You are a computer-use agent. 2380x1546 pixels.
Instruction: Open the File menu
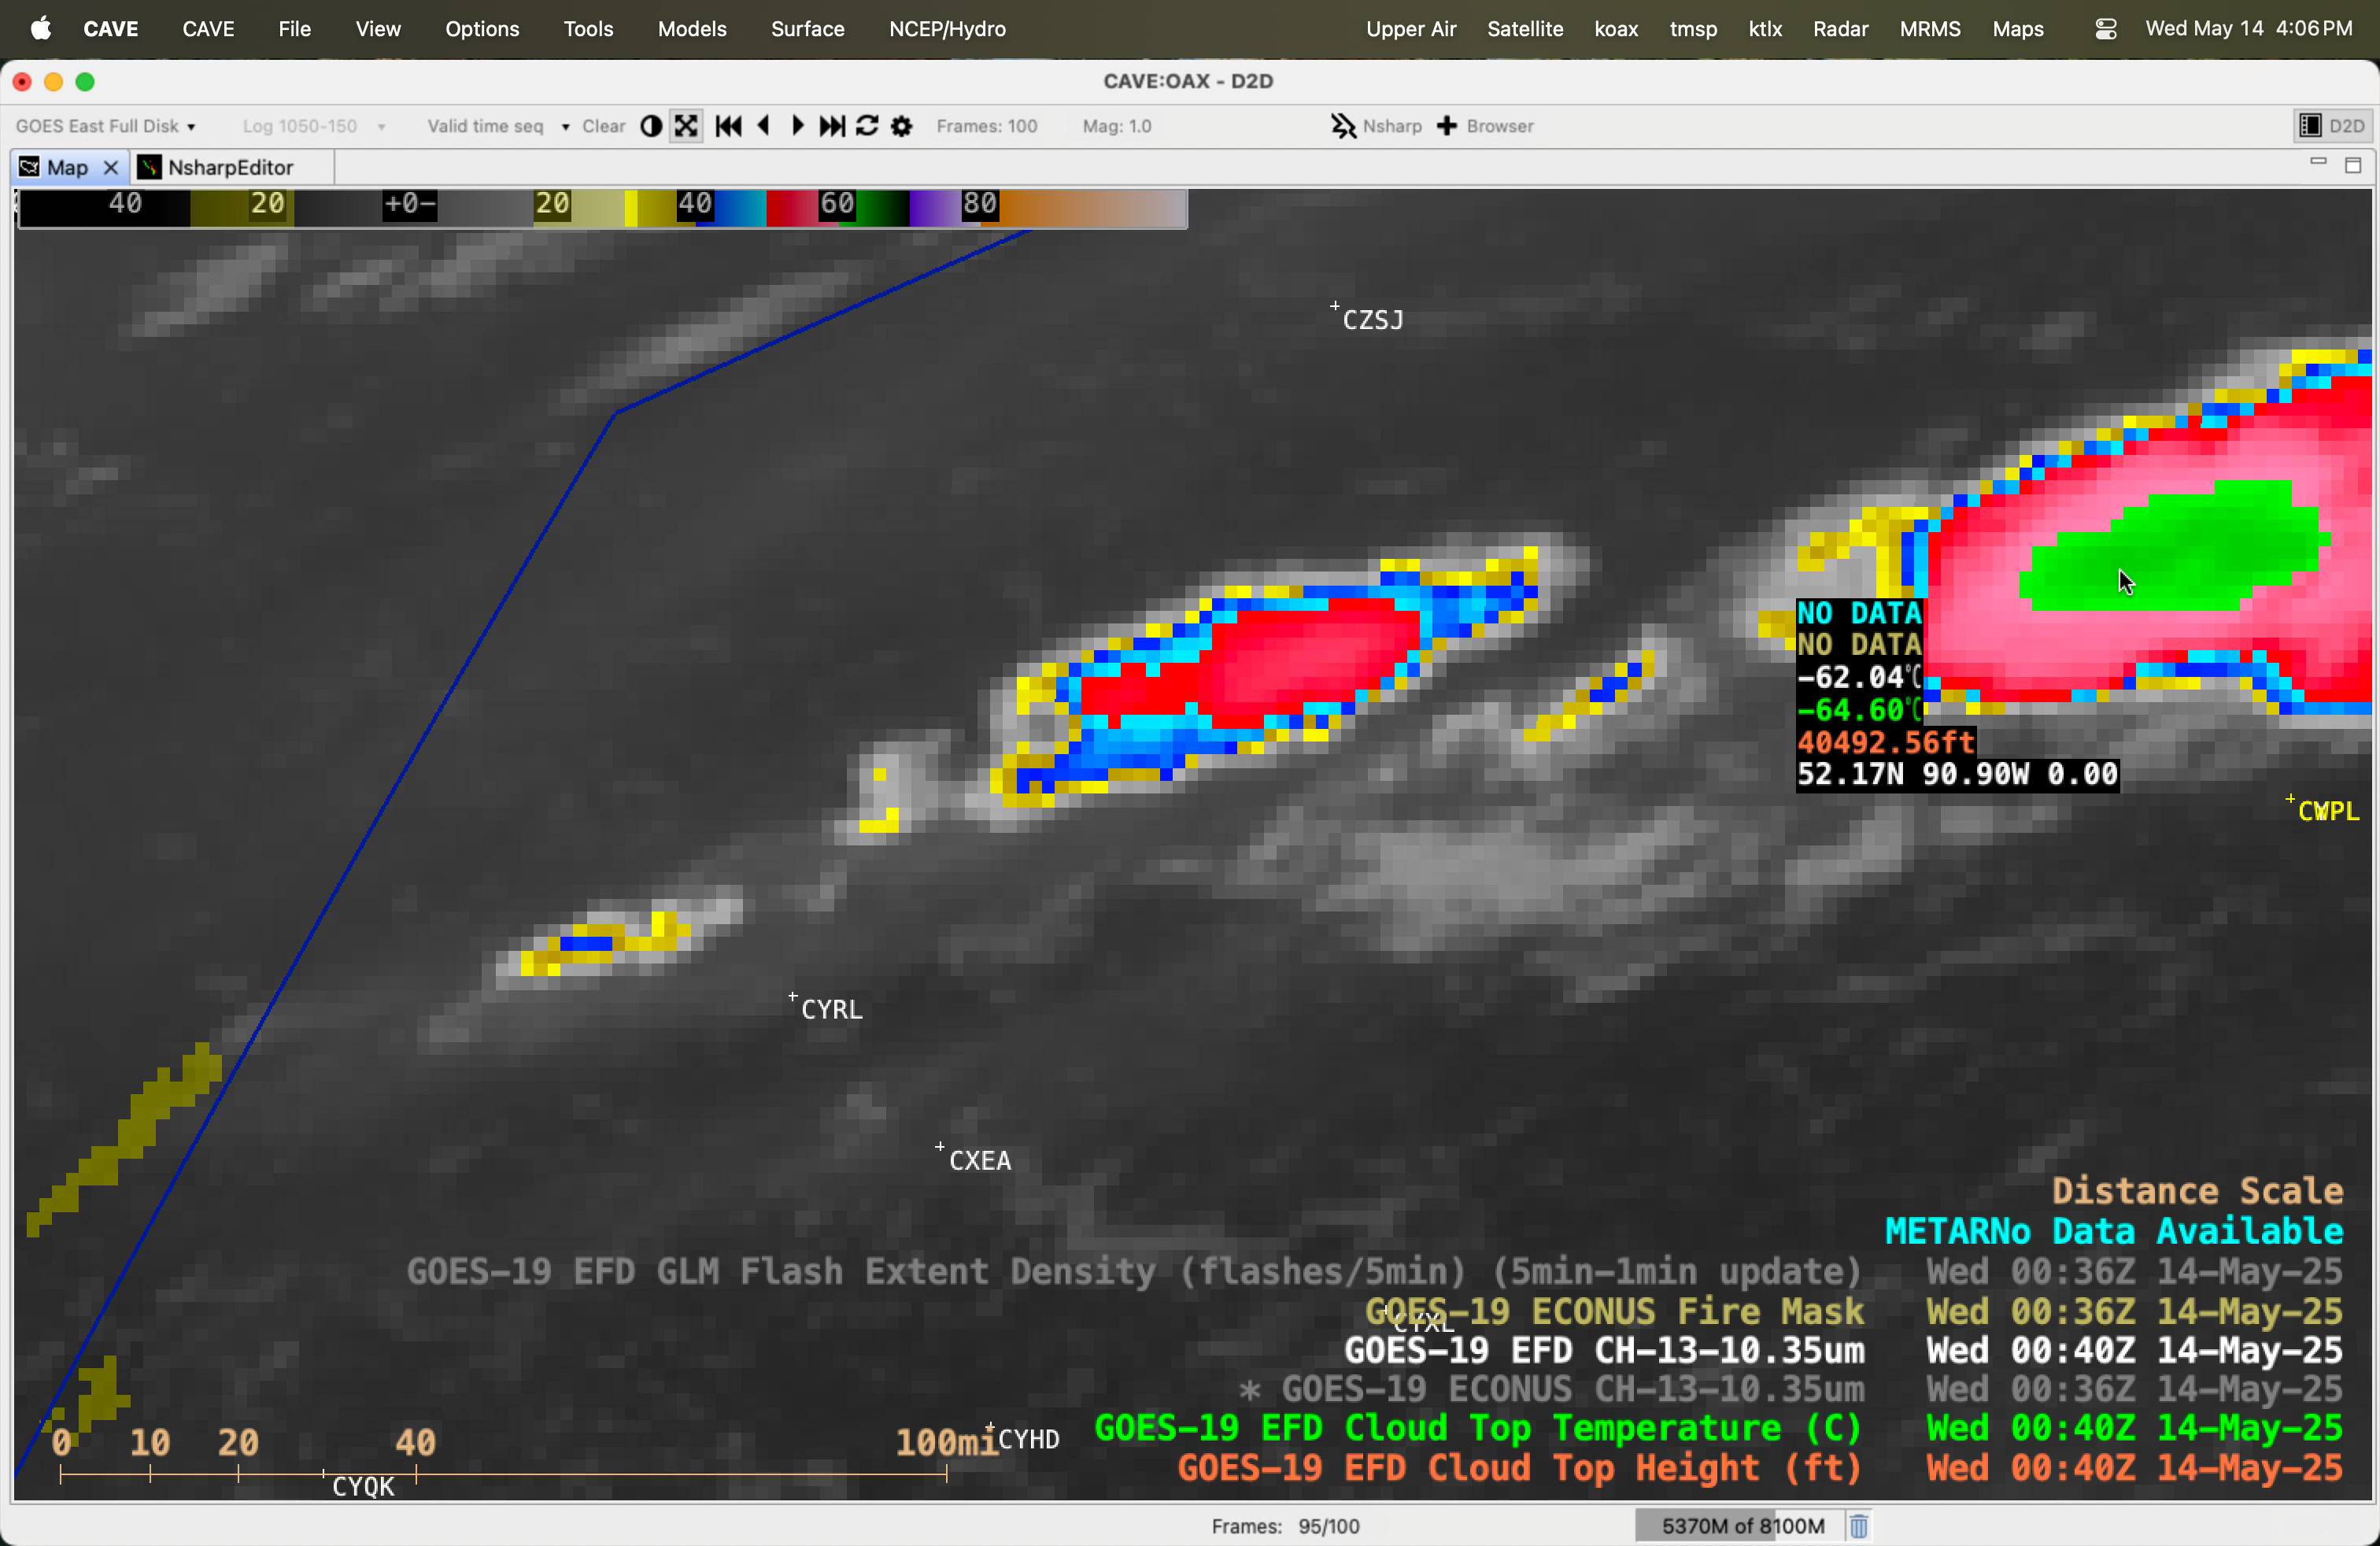coord(294,29)
